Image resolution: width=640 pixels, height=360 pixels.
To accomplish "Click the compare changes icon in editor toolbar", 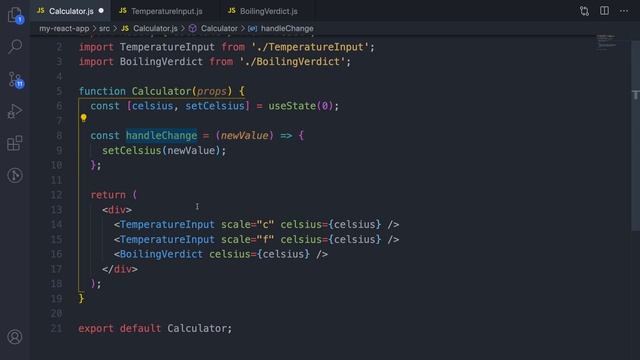I will click(x=584, y=11).
